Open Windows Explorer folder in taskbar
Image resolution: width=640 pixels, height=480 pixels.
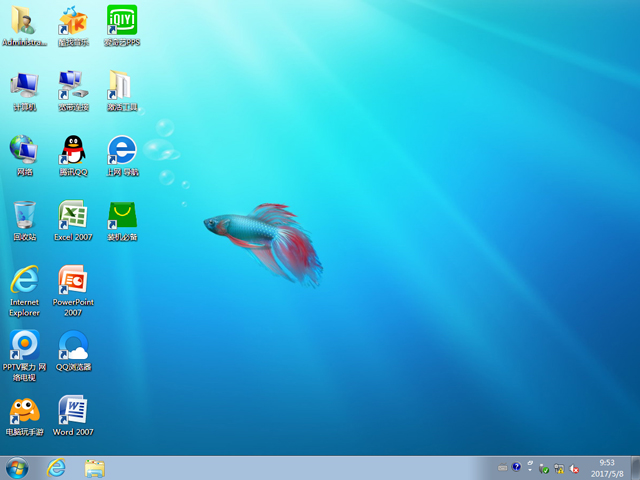click(x=95, y=468)
